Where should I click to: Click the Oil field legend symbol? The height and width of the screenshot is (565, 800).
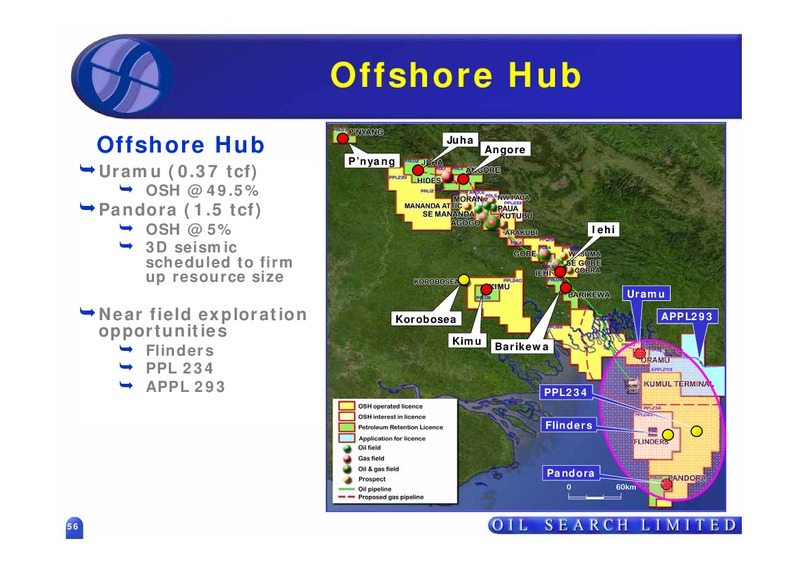(347, 448)
